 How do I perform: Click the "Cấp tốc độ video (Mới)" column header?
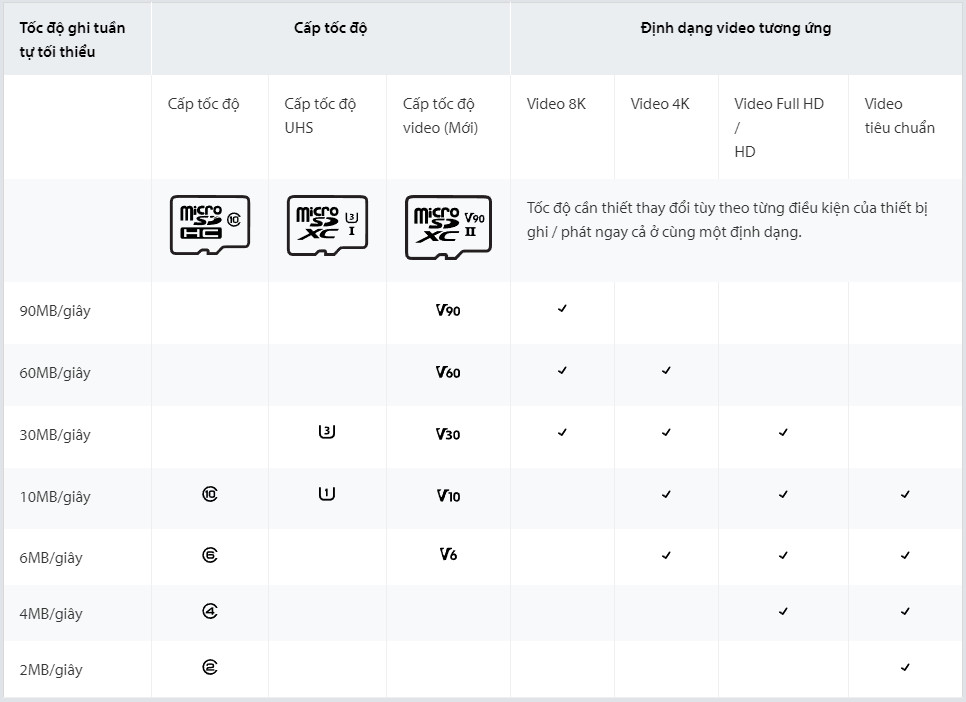(440, 116)
